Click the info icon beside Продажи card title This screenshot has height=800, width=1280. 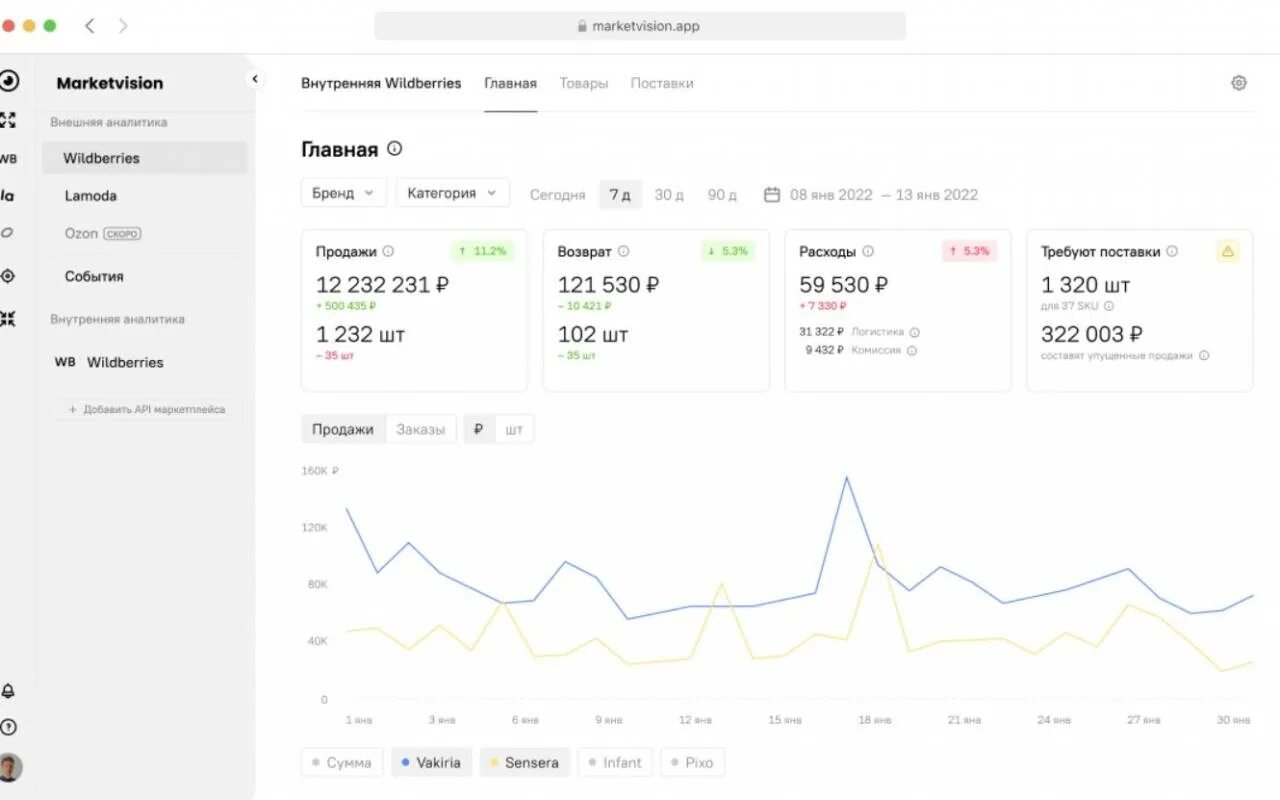(388, 252)
